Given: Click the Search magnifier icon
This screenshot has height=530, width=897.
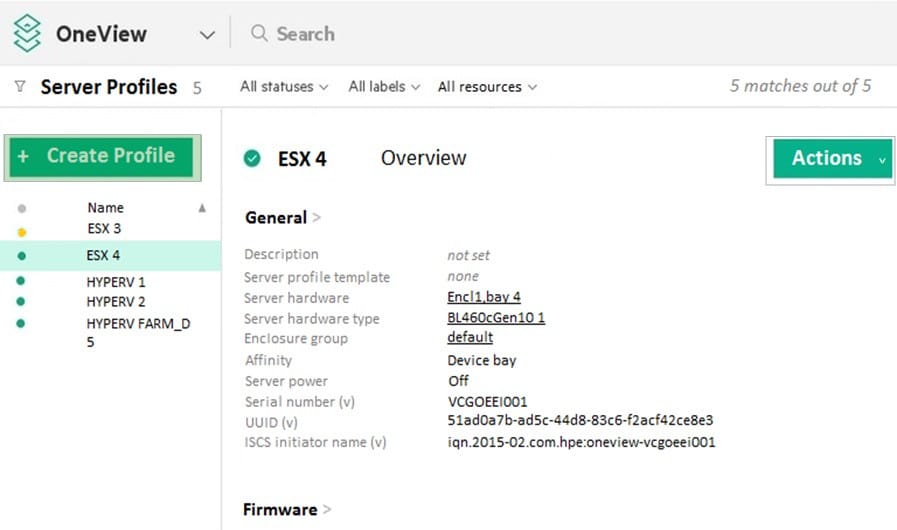Looking at the screenshot, I should coord(259,34).
